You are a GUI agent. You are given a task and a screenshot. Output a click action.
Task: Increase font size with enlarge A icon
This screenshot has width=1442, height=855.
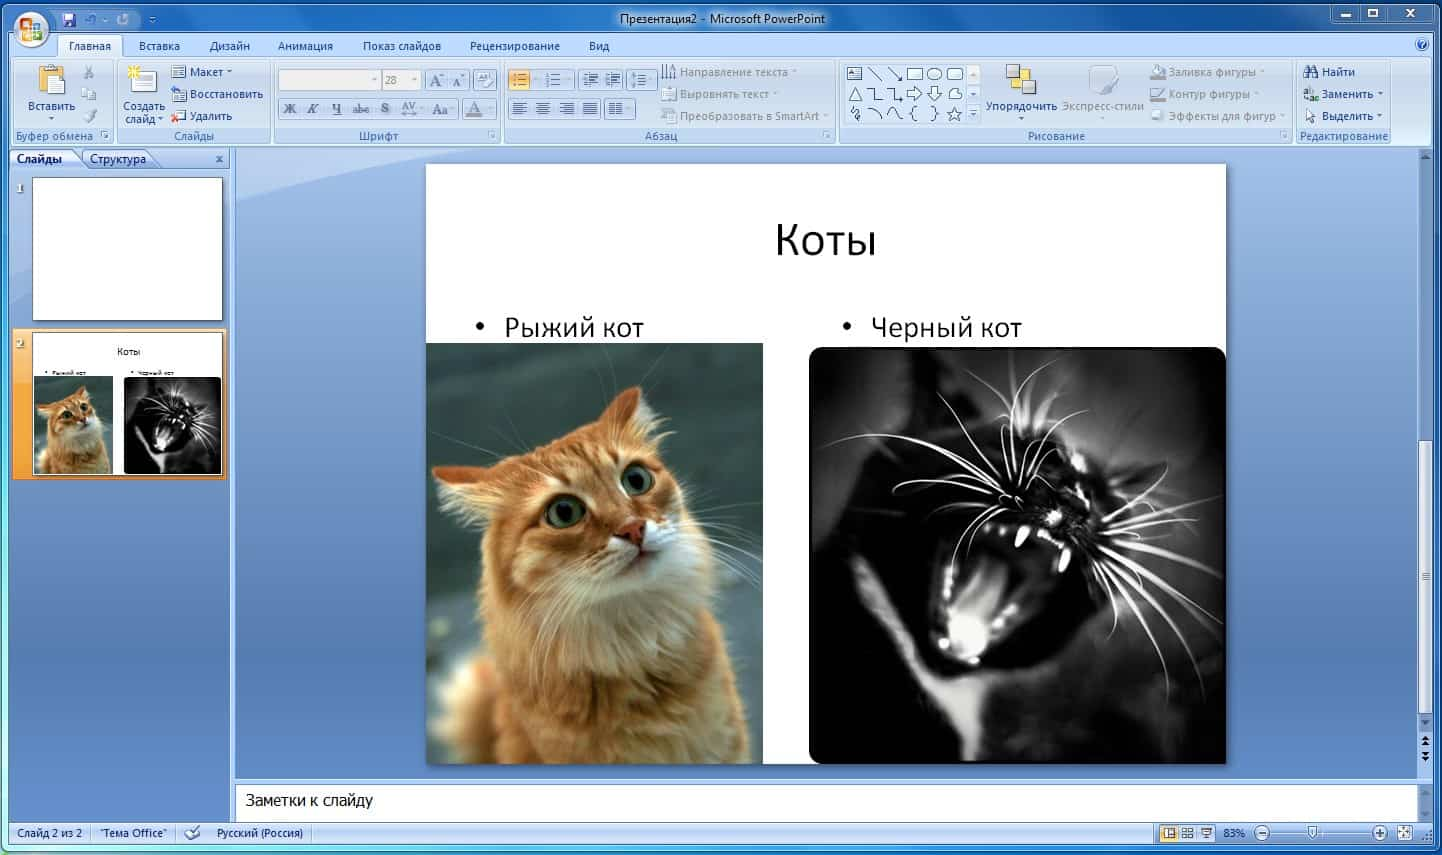436,80
